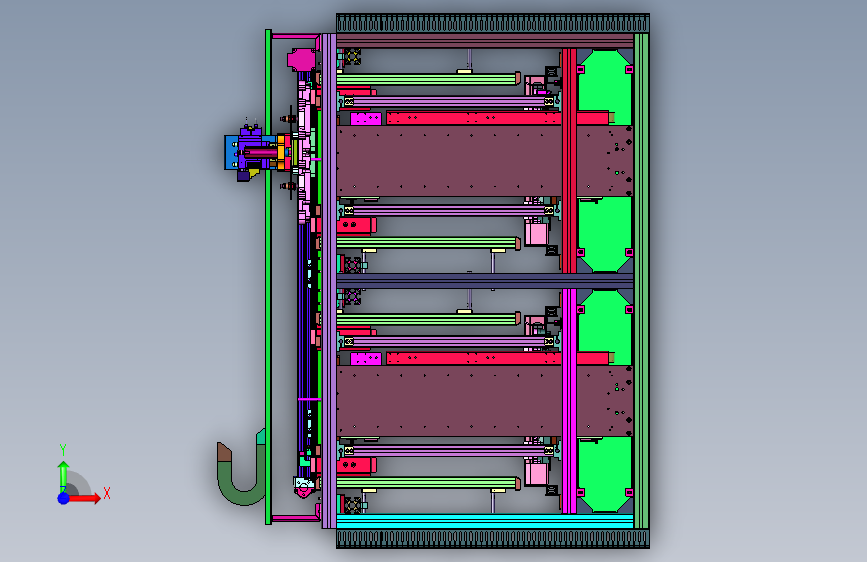This screenshot has height=562, width=867.
Task: Select the dark blue horizontal middle crossbeam
Action: tap(485, 281)
